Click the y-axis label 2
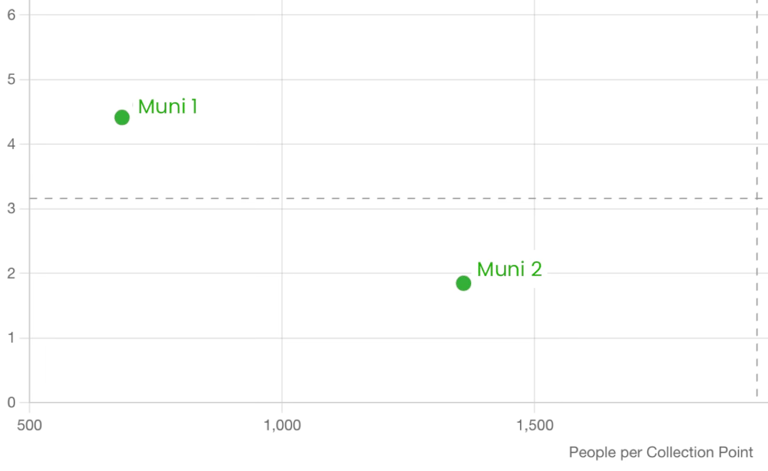 (x=11, y=273)
